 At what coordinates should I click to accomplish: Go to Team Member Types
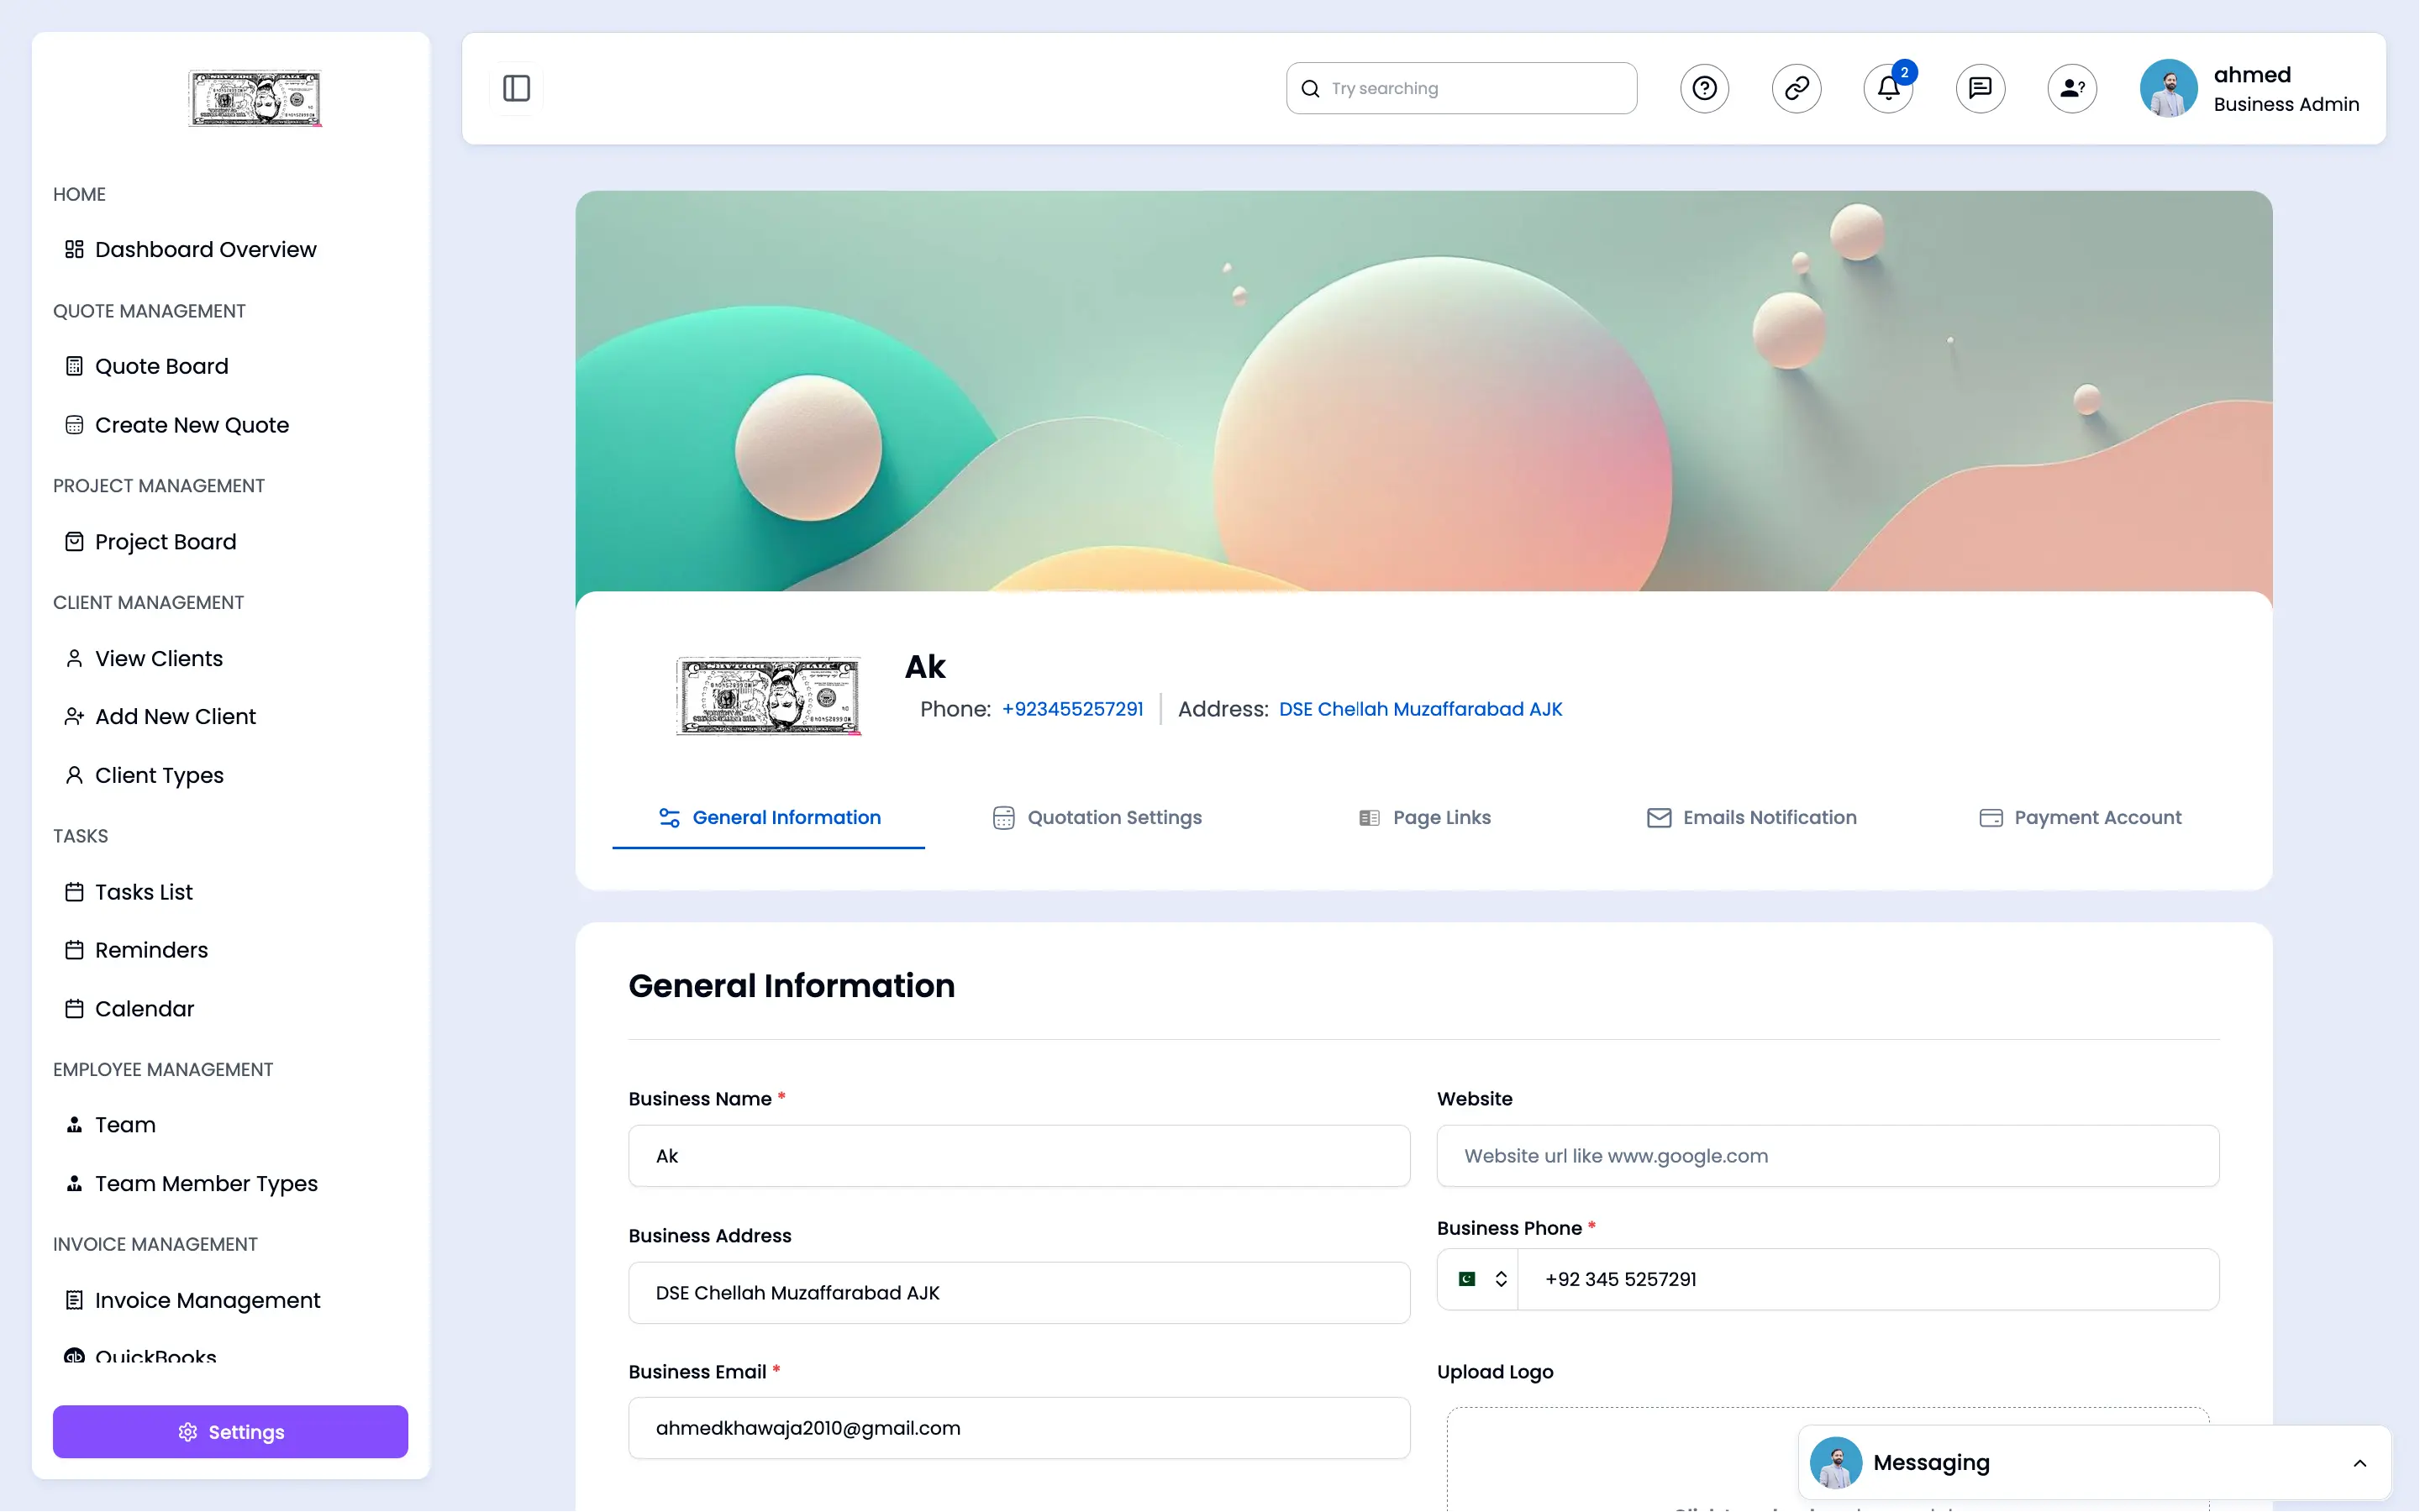pos(205,1183)
